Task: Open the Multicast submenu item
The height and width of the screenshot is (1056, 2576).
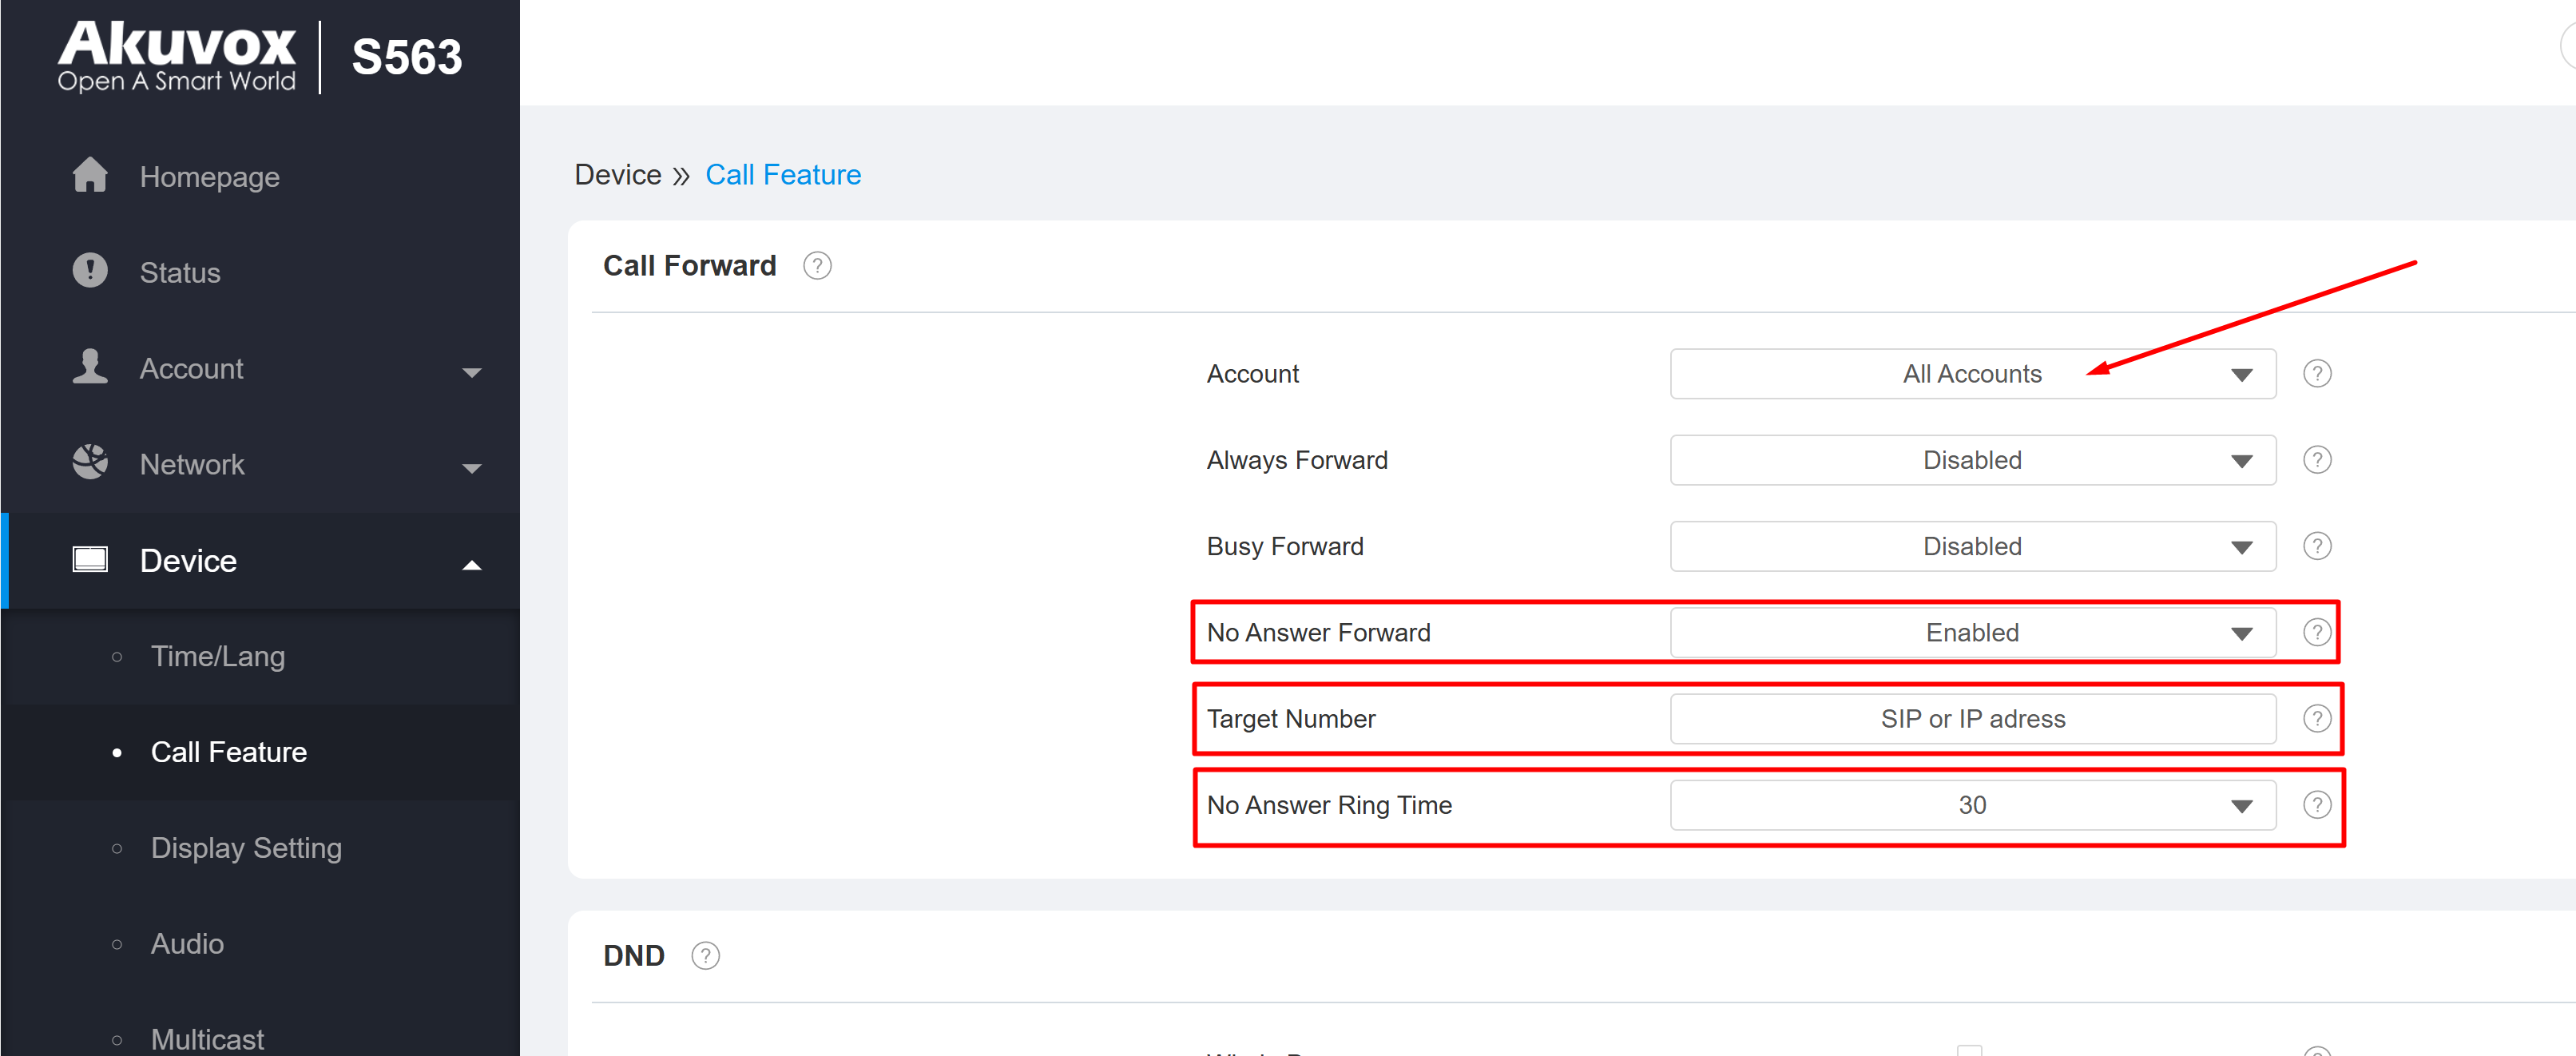Action: (x=207, y=1040)
